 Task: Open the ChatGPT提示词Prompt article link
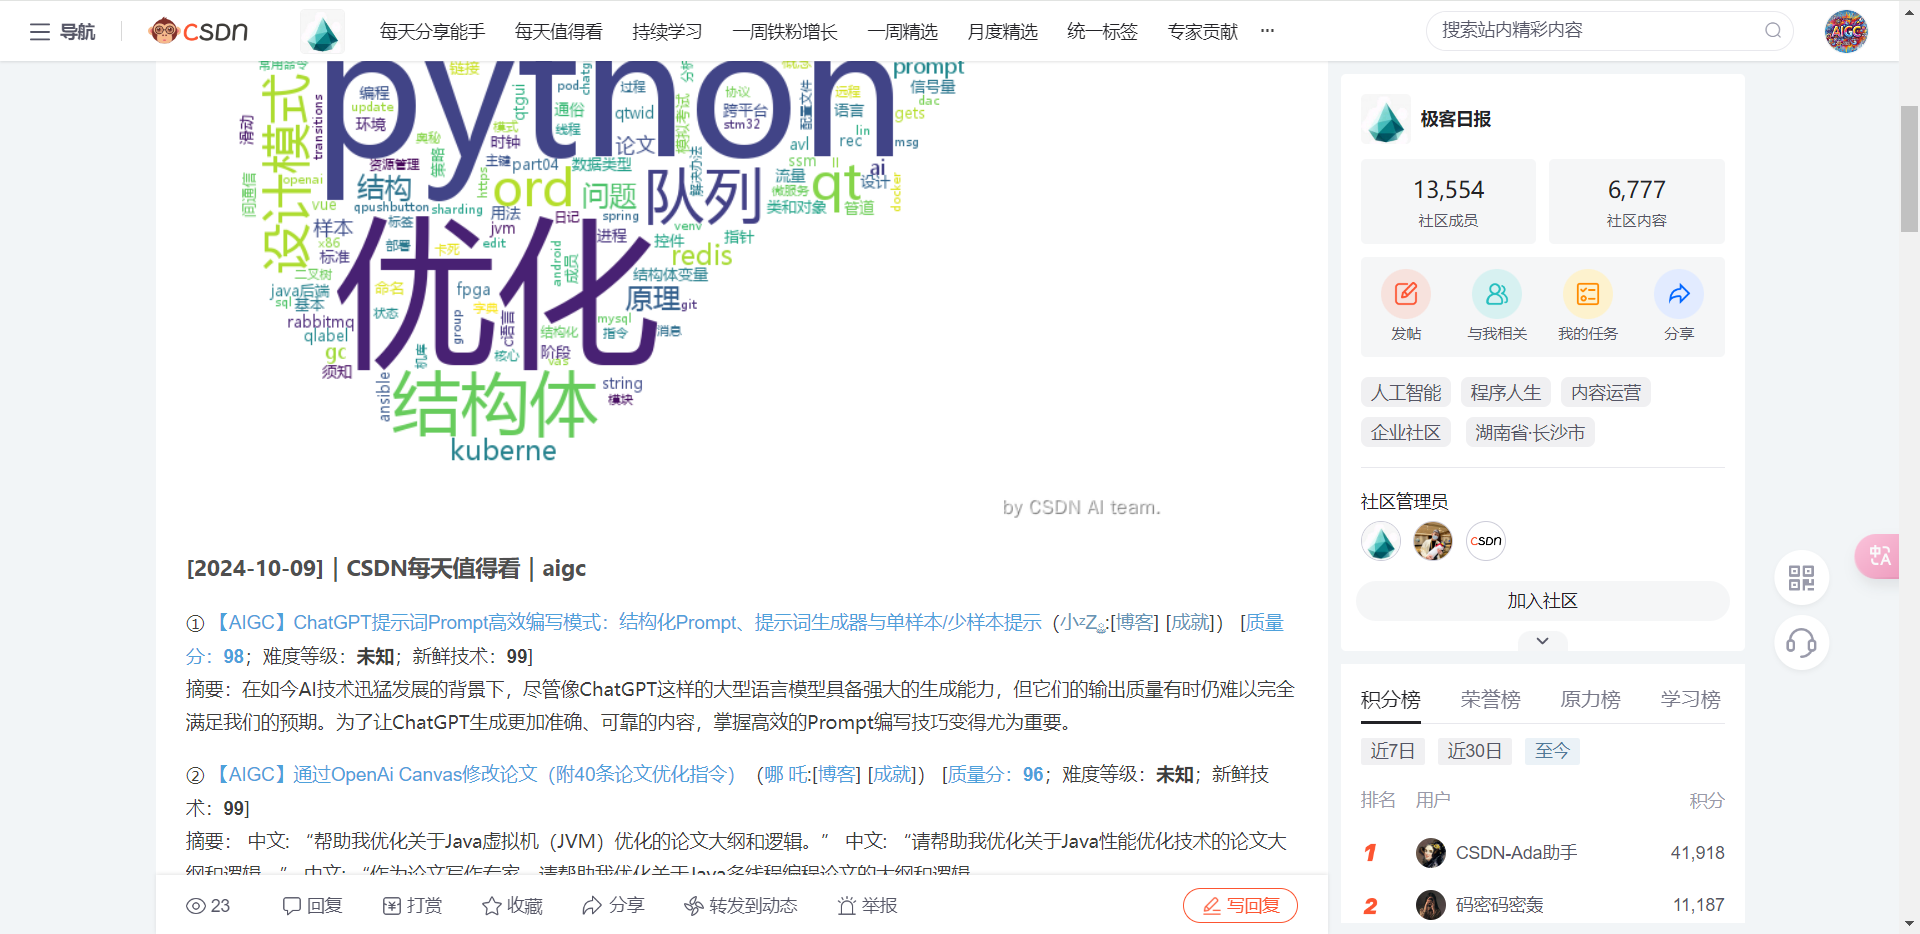pos(628,623)
